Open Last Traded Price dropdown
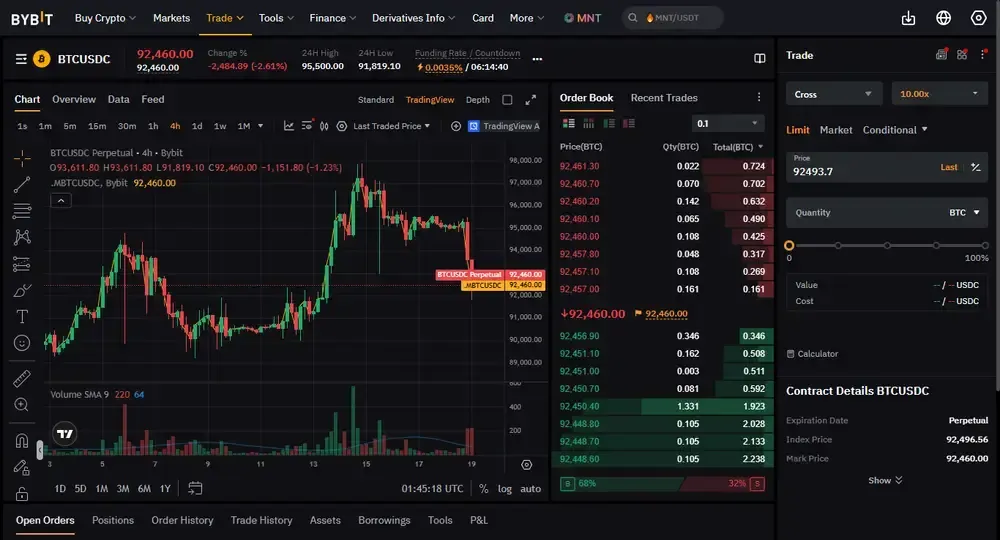This screenshot has width=1000, height=540. [392, 126]
